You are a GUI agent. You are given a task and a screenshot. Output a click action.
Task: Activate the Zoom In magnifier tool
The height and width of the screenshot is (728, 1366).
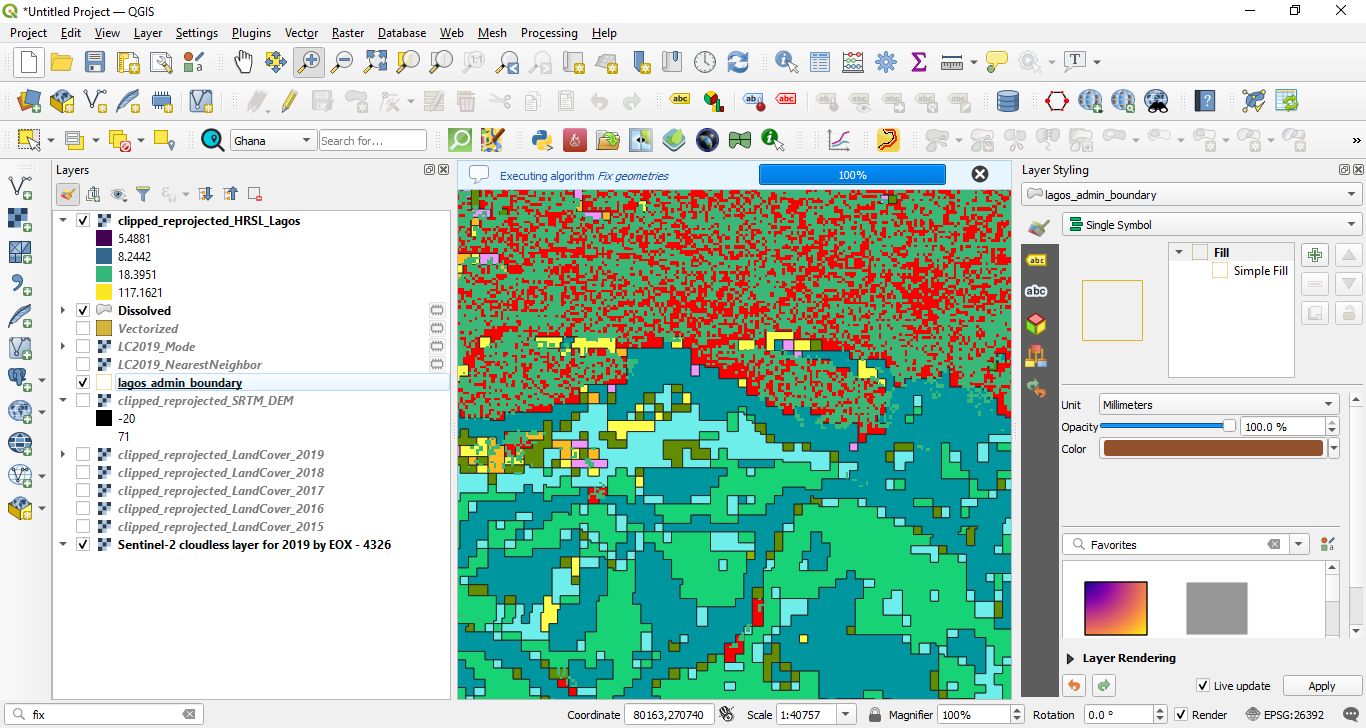pyautogui.click(x=309, y=62)
